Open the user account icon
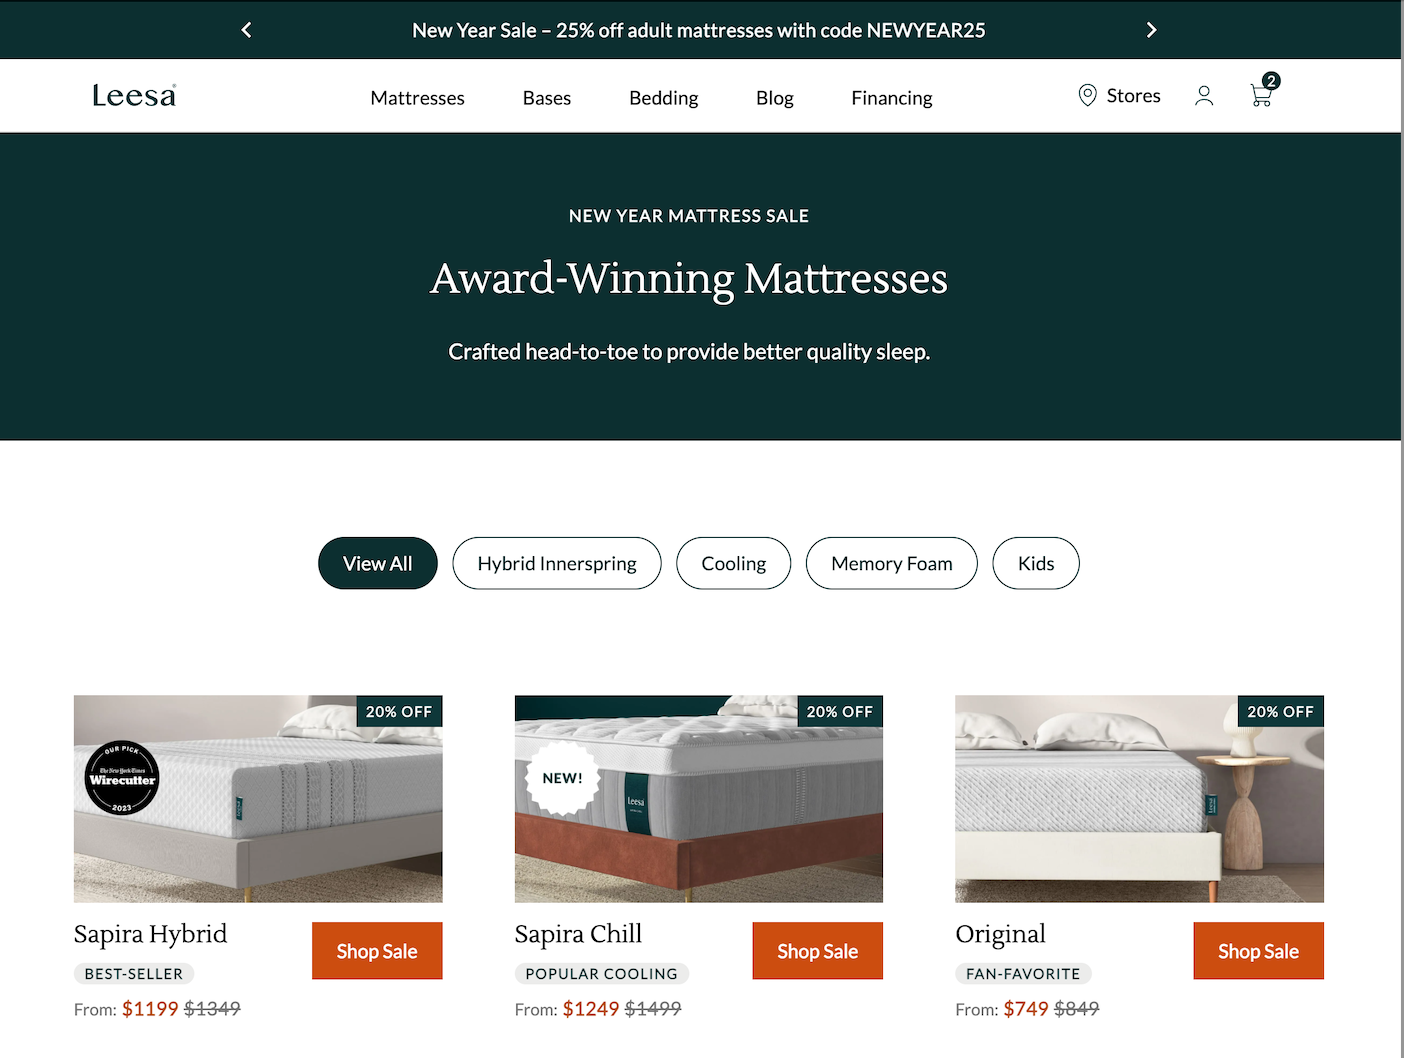Screen dimensions: 1404x1058 point(1204,96)
